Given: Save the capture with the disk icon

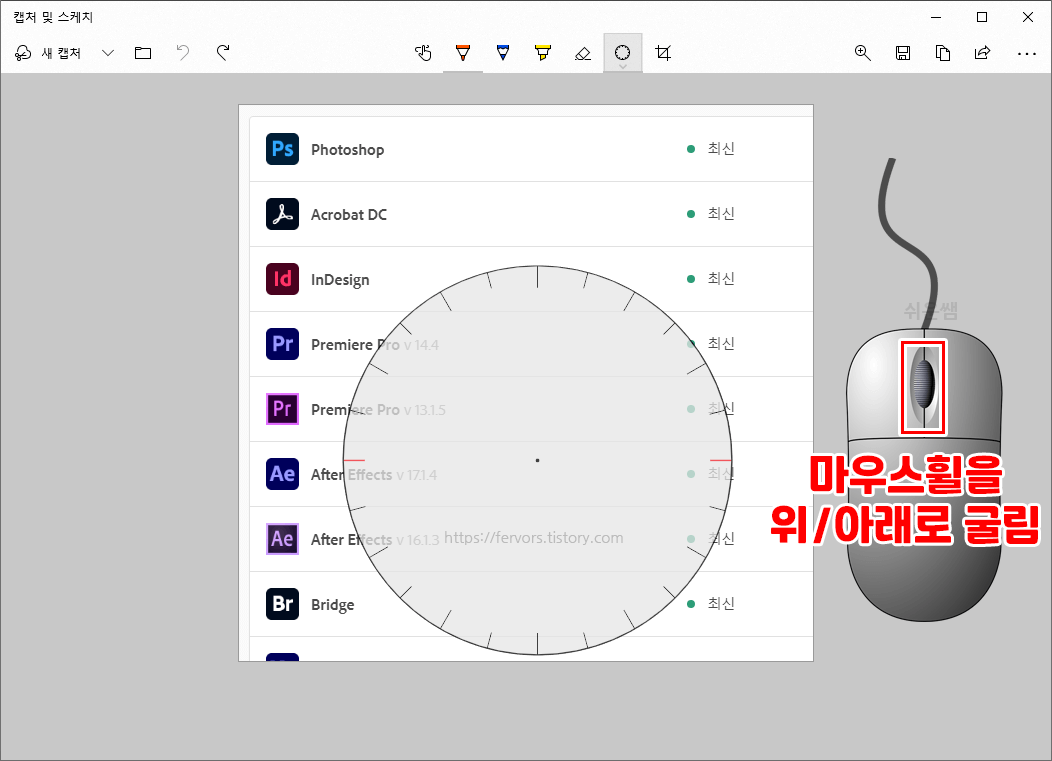Looking at the screenshot, I should point(903,53).
